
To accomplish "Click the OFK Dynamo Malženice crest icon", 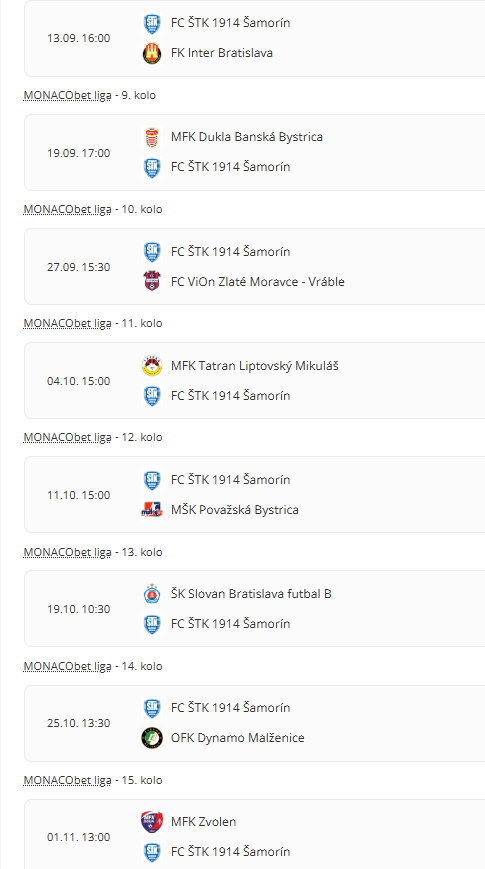I will click(x=152, y=738).
